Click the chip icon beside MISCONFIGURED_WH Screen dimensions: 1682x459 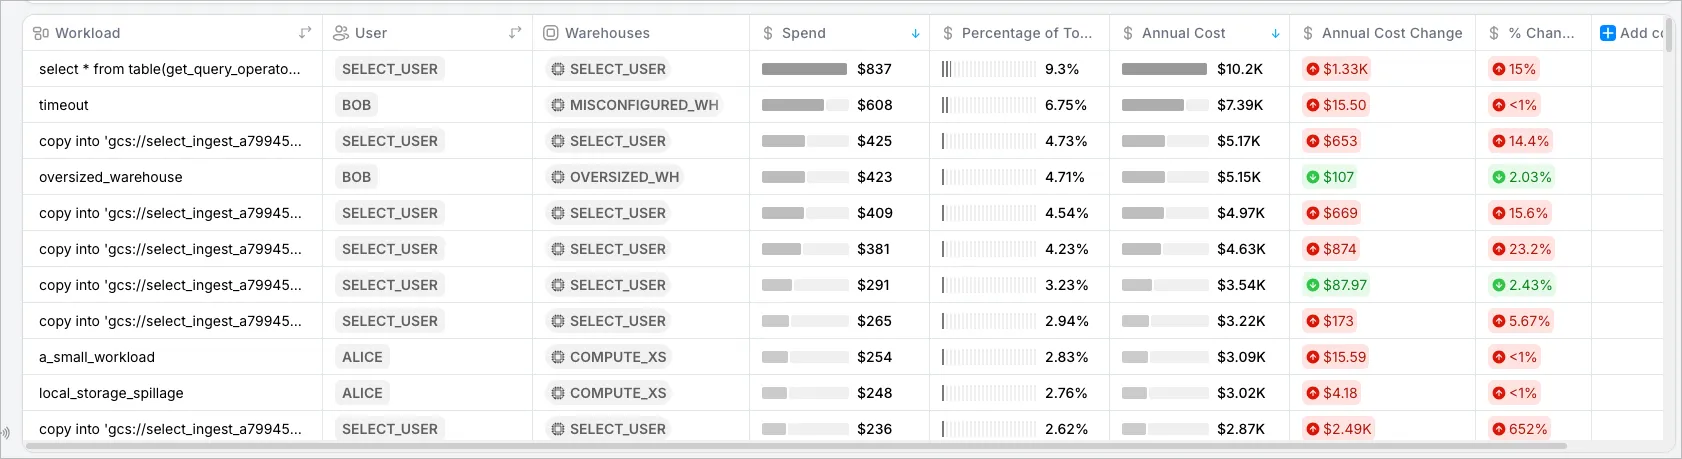557,105
